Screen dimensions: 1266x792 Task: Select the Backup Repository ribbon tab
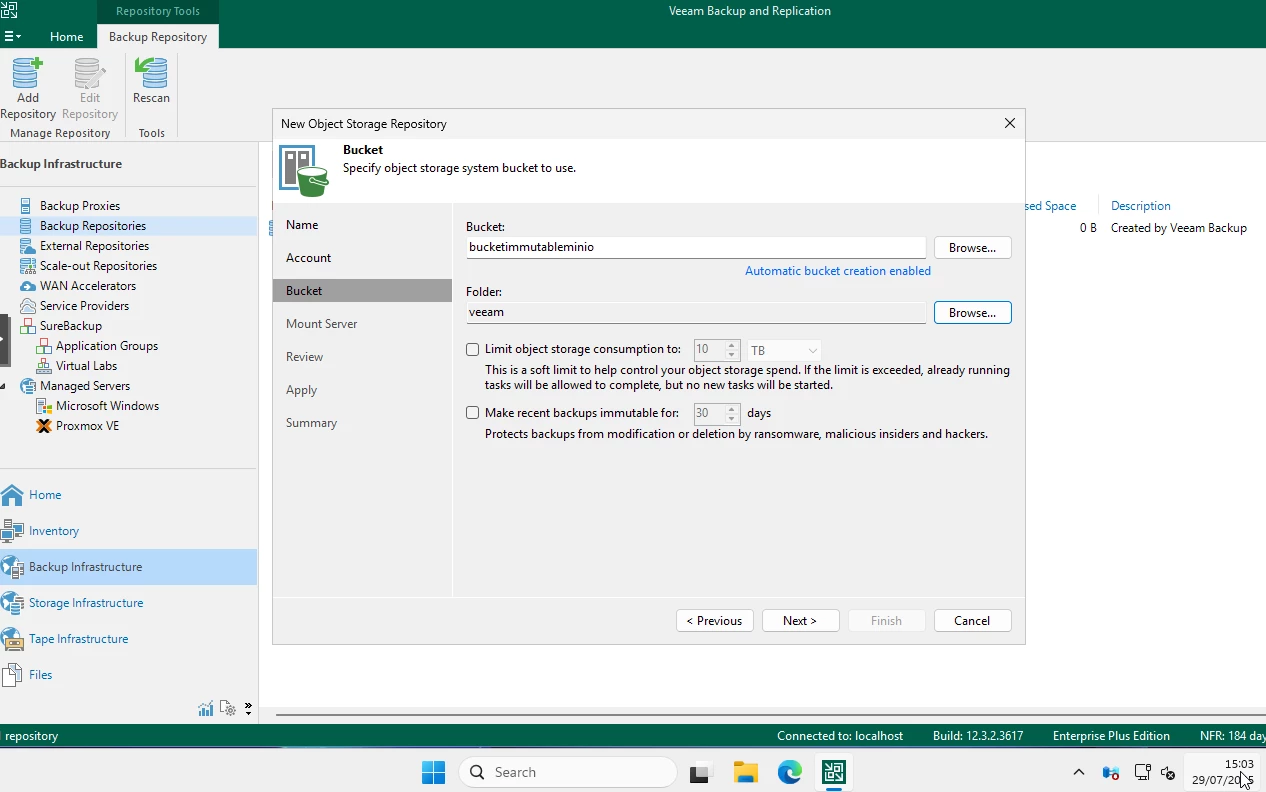(x=158, y=36)
